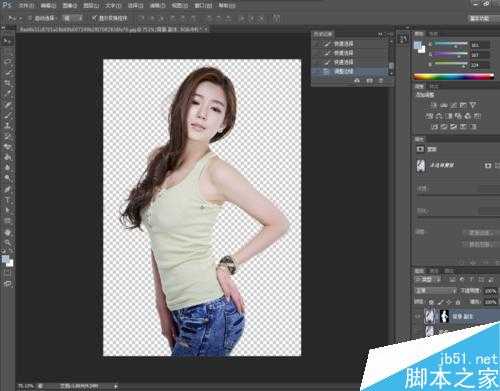Add a Black & White adjustment
This screenshot has width=500, height=391.
(449, 116)
